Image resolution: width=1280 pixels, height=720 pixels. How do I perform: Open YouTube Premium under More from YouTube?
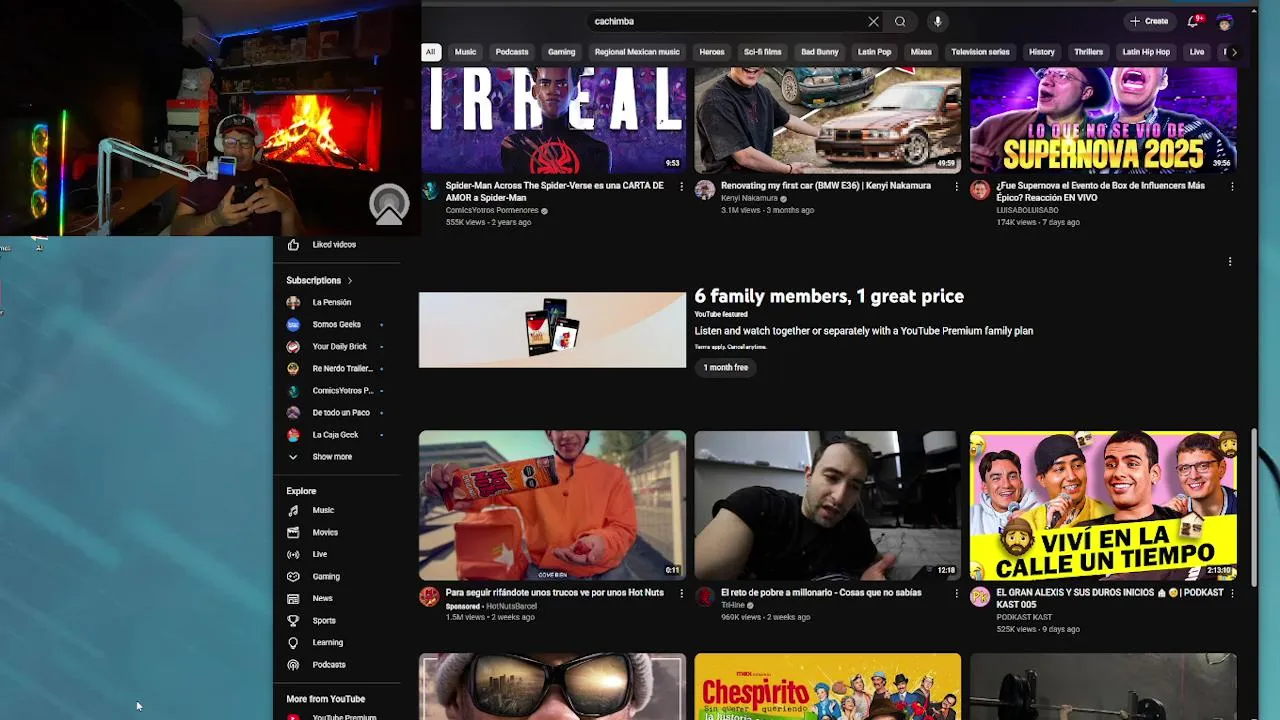click(343, 716)
